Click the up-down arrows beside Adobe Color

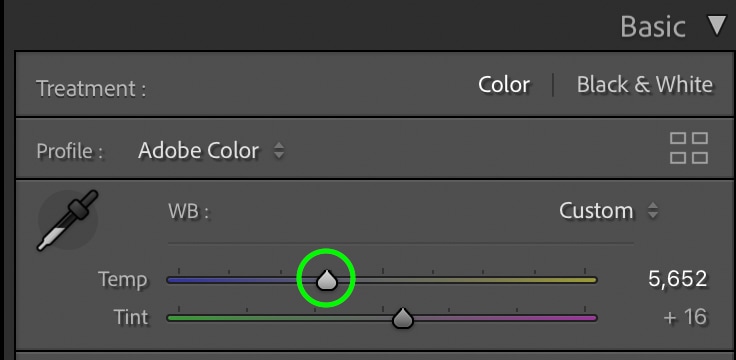tap(279, 151)
